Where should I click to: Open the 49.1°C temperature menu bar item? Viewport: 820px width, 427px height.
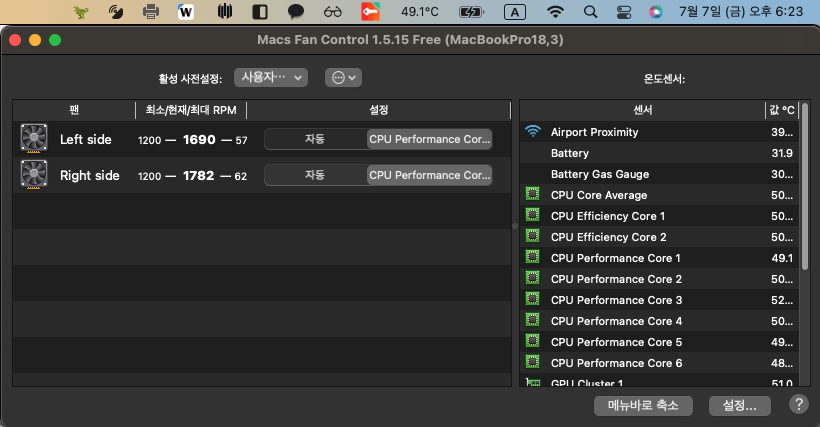tap(420, 11)
